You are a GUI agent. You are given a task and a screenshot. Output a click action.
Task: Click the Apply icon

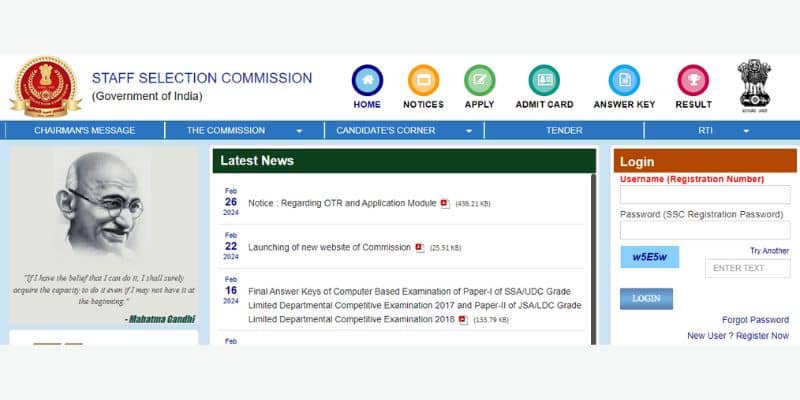click(x=480, y=81)
